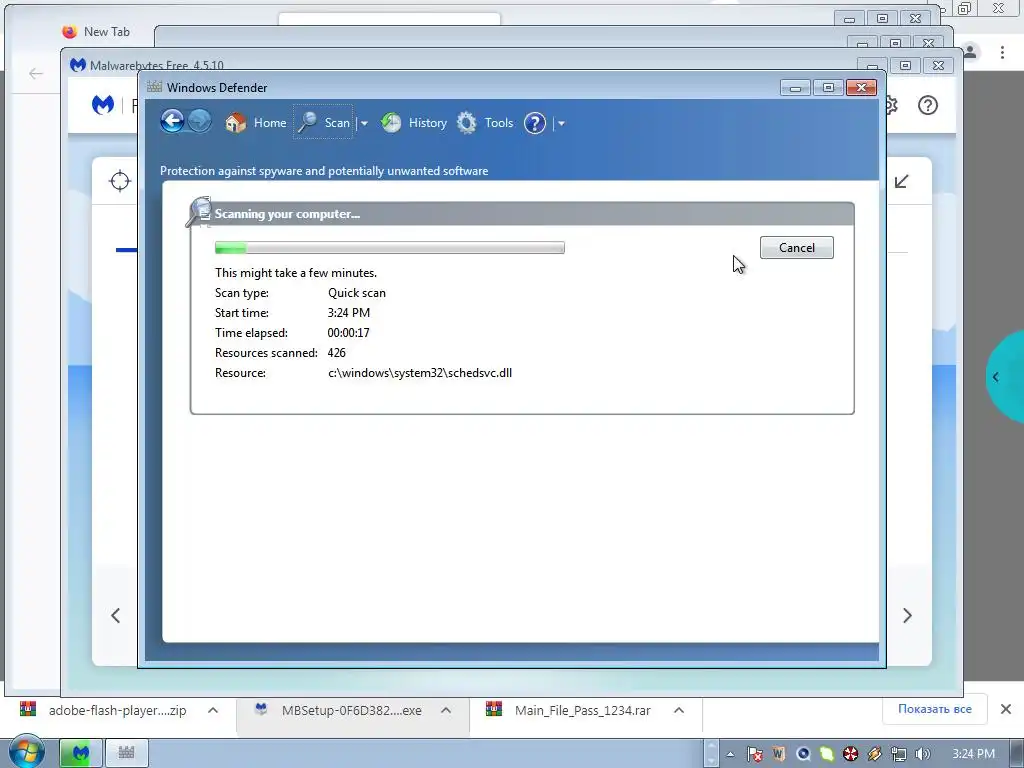
Task: Expand the help options dropdown arrow
Action: tap(561, 123)
